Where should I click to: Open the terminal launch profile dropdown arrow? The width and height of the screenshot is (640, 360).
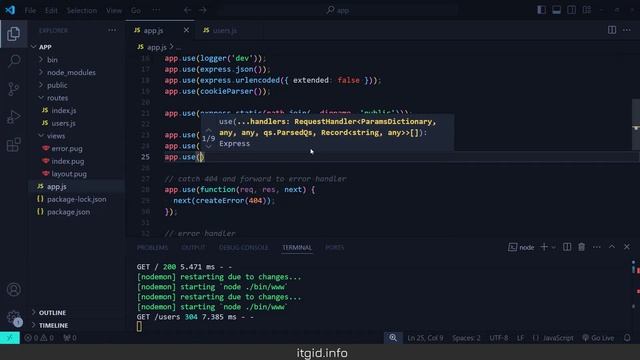point(553,247)
